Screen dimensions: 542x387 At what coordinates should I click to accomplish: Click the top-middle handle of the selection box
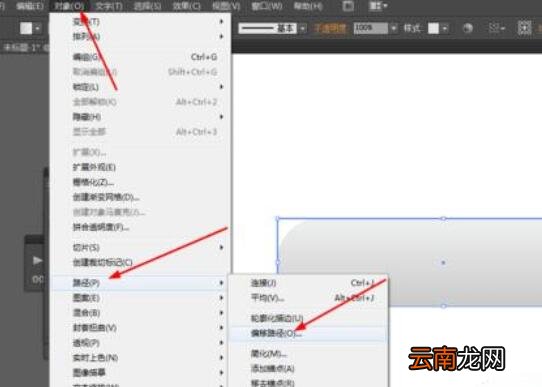click(x=443, y=218)
